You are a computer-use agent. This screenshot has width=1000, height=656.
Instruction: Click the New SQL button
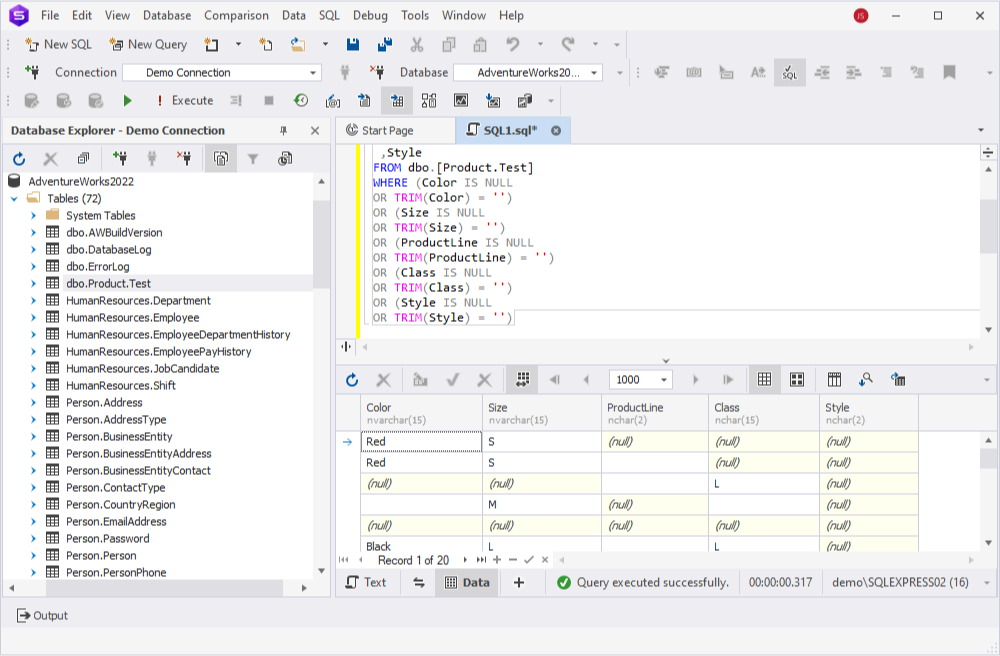58,44
